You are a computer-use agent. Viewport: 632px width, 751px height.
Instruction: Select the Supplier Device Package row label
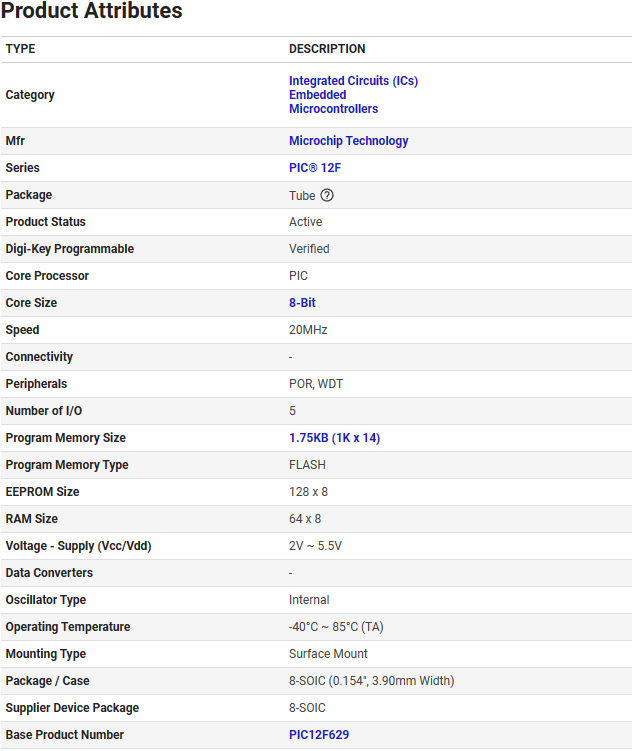[72, 708]
